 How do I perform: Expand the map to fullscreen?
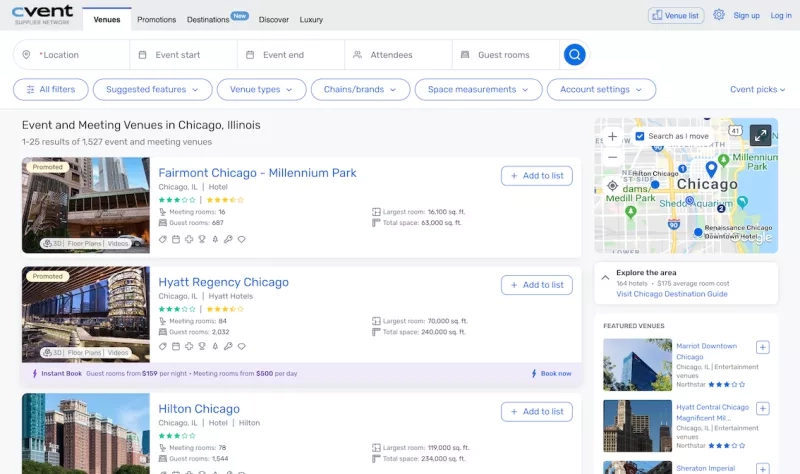pos(760,136)
